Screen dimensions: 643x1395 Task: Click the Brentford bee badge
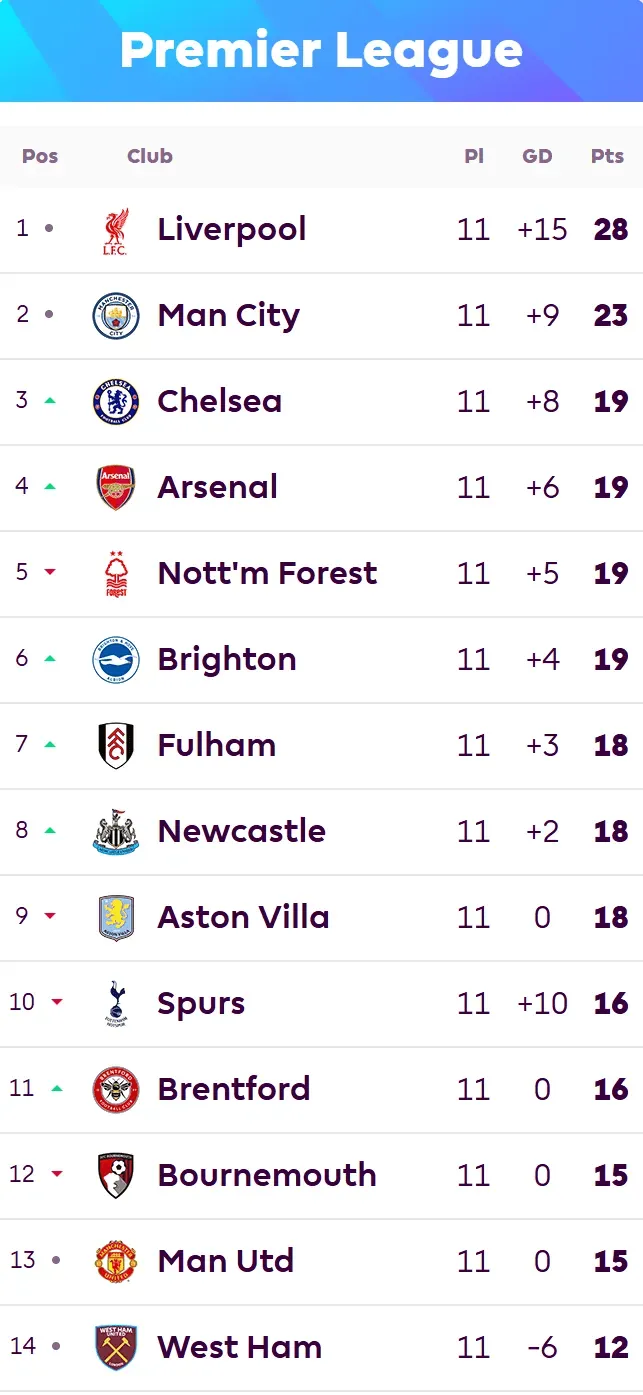116,1090
